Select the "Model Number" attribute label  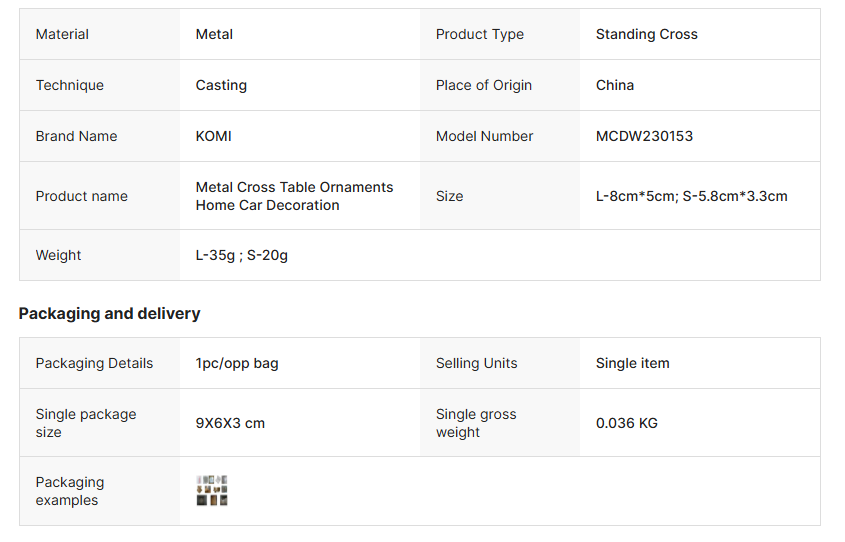tap(484, 136)
